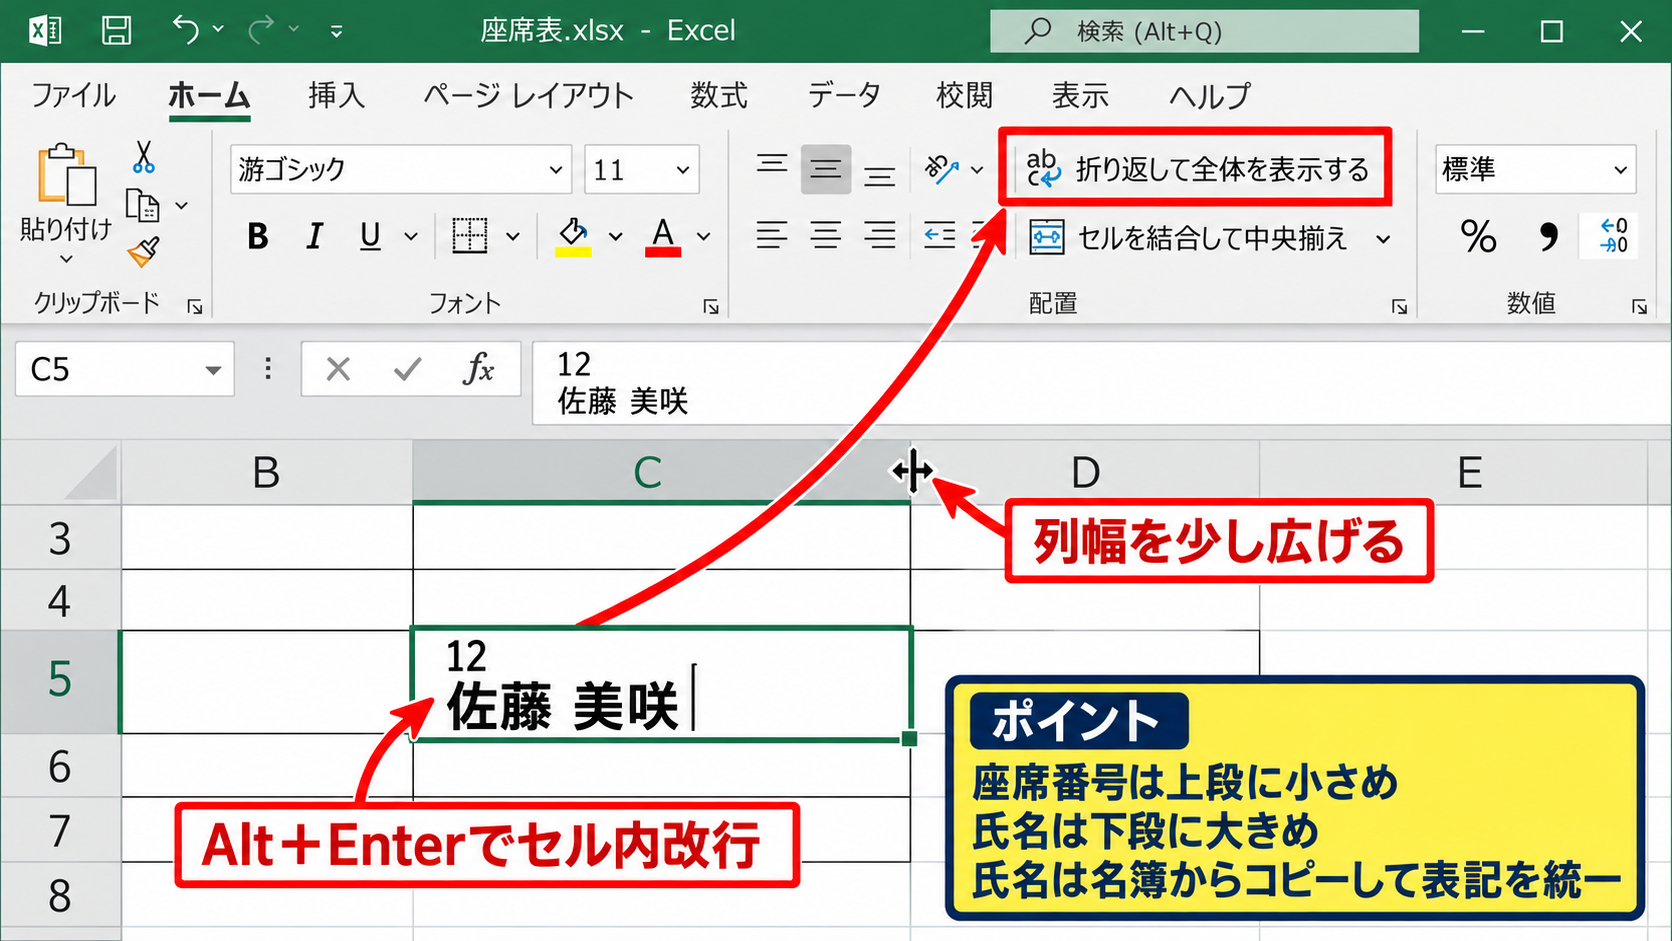Image resolution: width=1672 pixels, height=941 pixels.
Task: Click the Decrease Indent icon
Action: click(940, 236)
